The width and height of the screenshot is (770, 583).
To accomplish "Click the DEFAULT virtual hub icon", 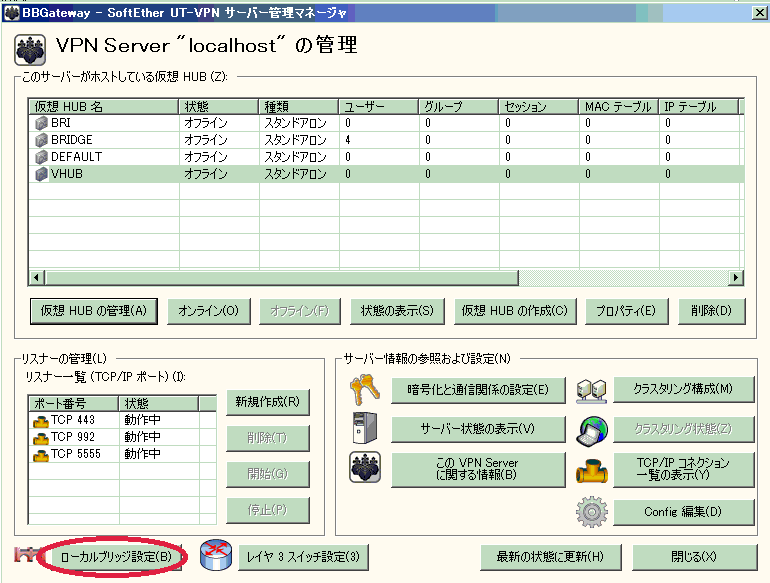I will (x=41, y=157).
